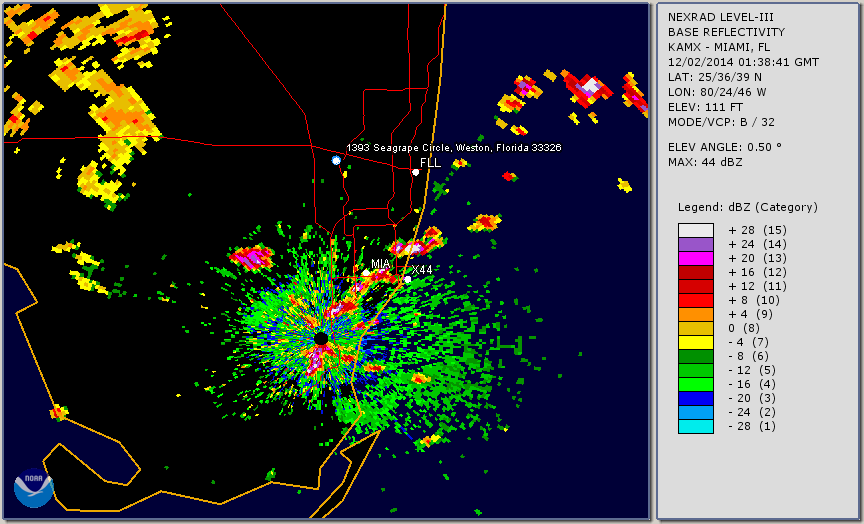Click the 12/02/2014 01:38:41 GMT timestamp
Viewport: 864px width, 524px height.
click(743, 62)
